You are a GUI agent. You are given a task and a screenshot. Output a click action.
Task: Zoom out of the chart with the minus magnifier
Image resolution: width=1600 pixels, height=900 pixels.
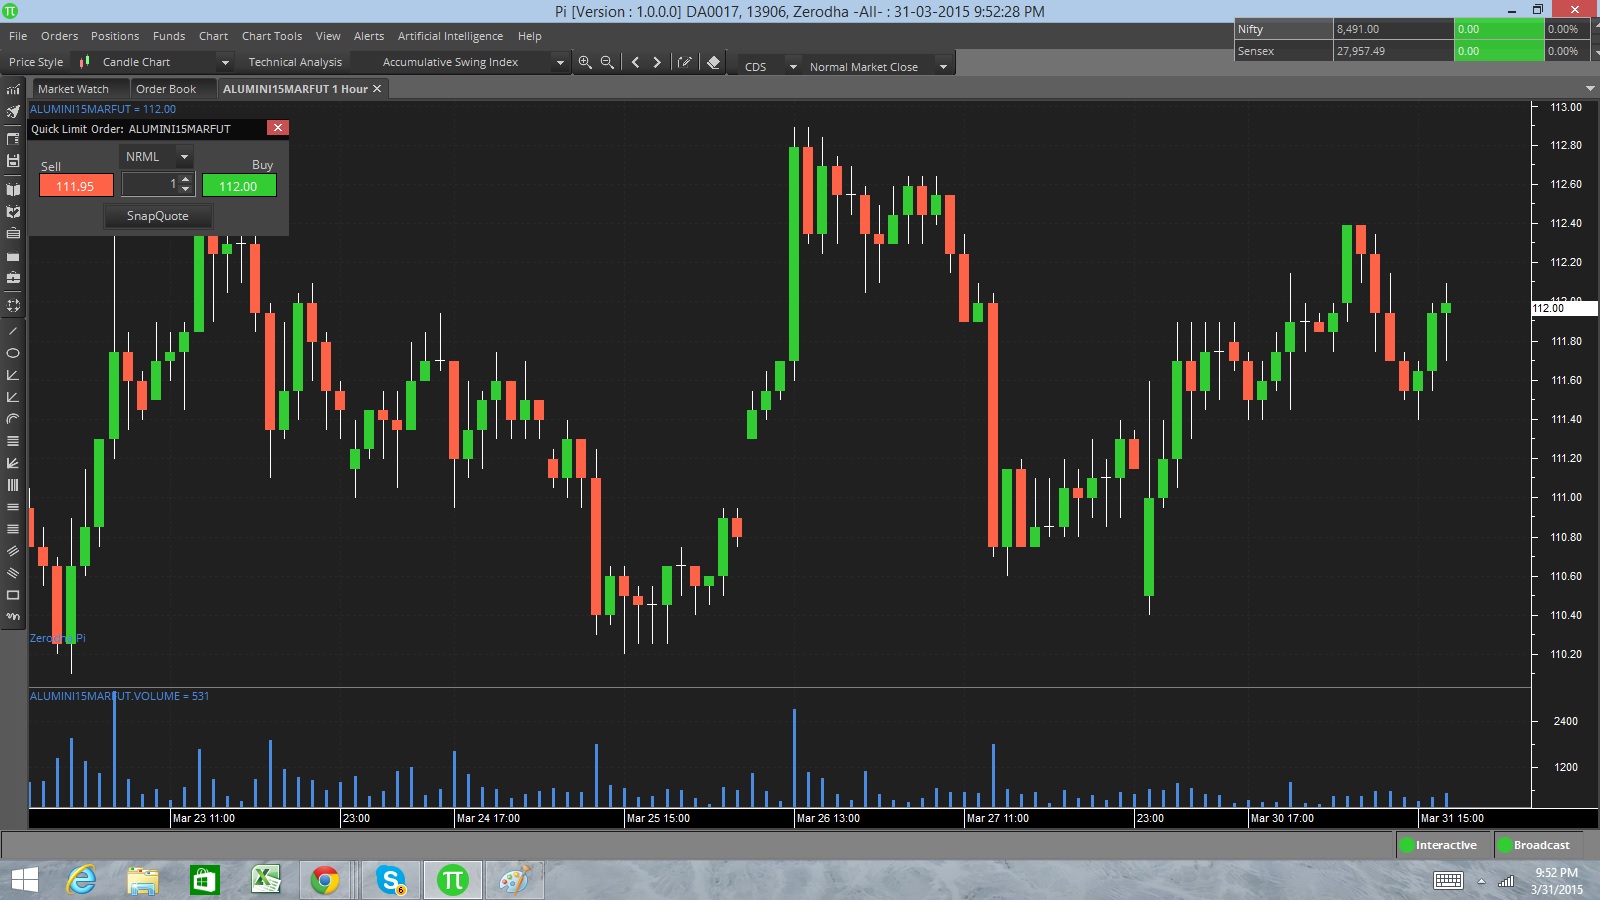[607, 62]
